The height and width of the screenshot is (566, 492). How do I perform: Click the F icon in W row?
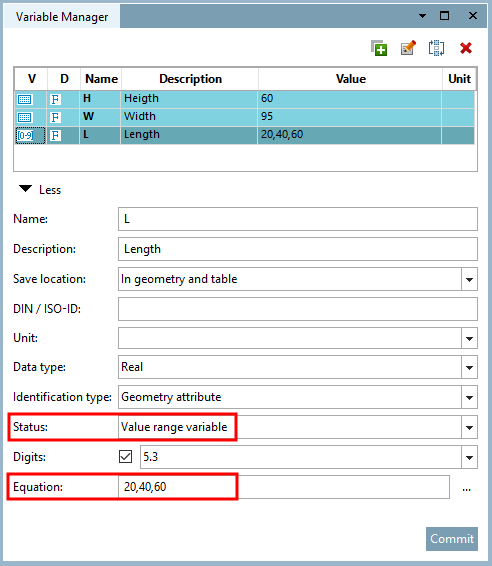coord(55,117)
